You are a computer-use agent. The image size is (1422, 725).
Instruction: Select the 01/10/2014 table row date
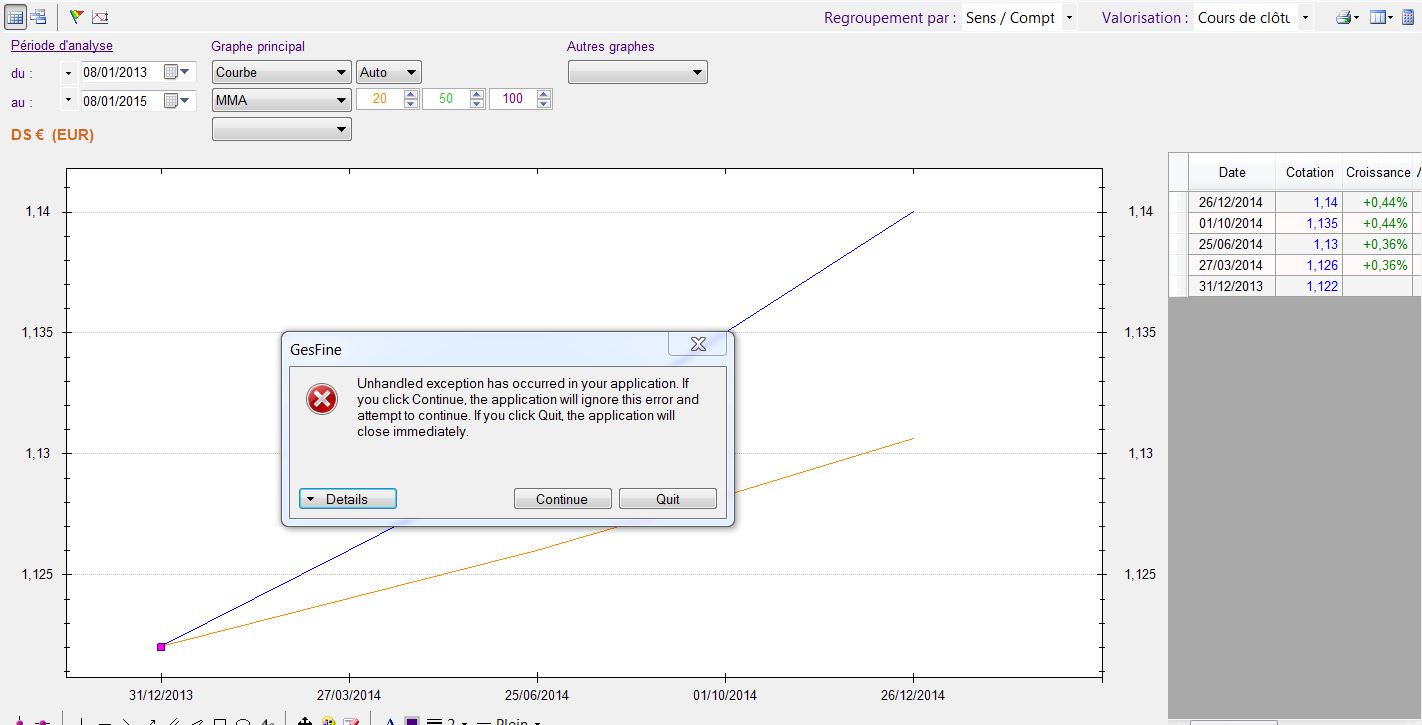tap(1232, 223)
